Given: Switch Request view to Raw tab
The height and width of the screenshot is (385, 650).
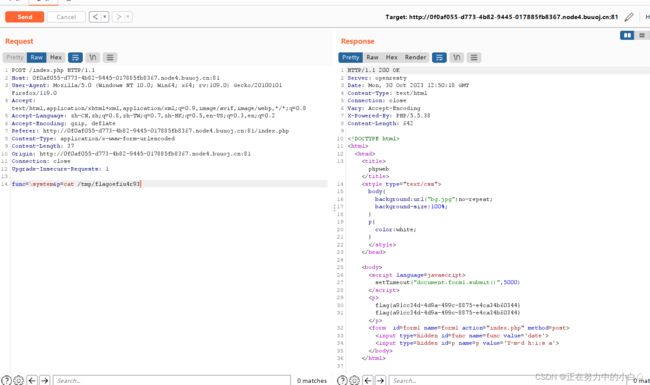Looking at the screenshot, I should coord(36,57).
